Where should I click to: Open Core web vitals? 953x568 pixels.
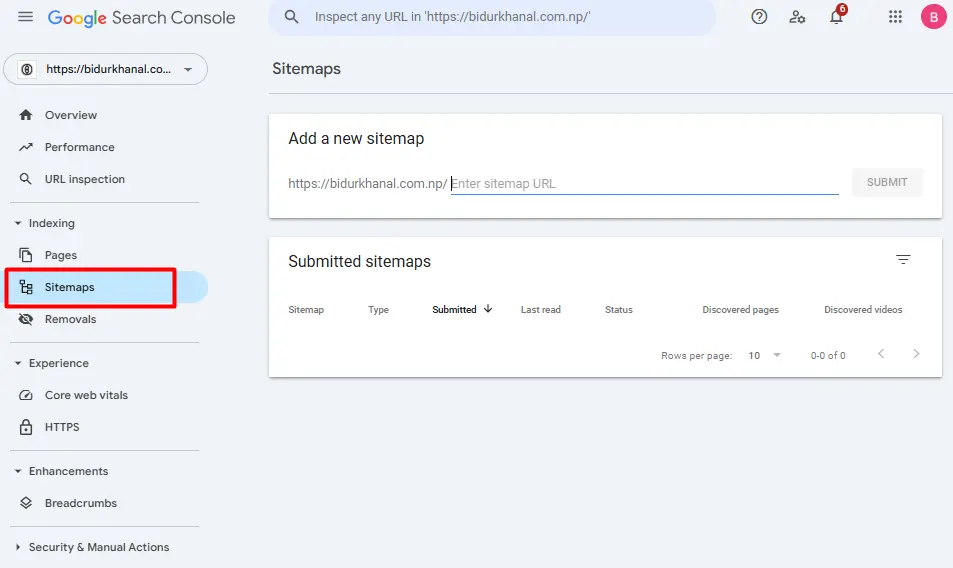86,395
